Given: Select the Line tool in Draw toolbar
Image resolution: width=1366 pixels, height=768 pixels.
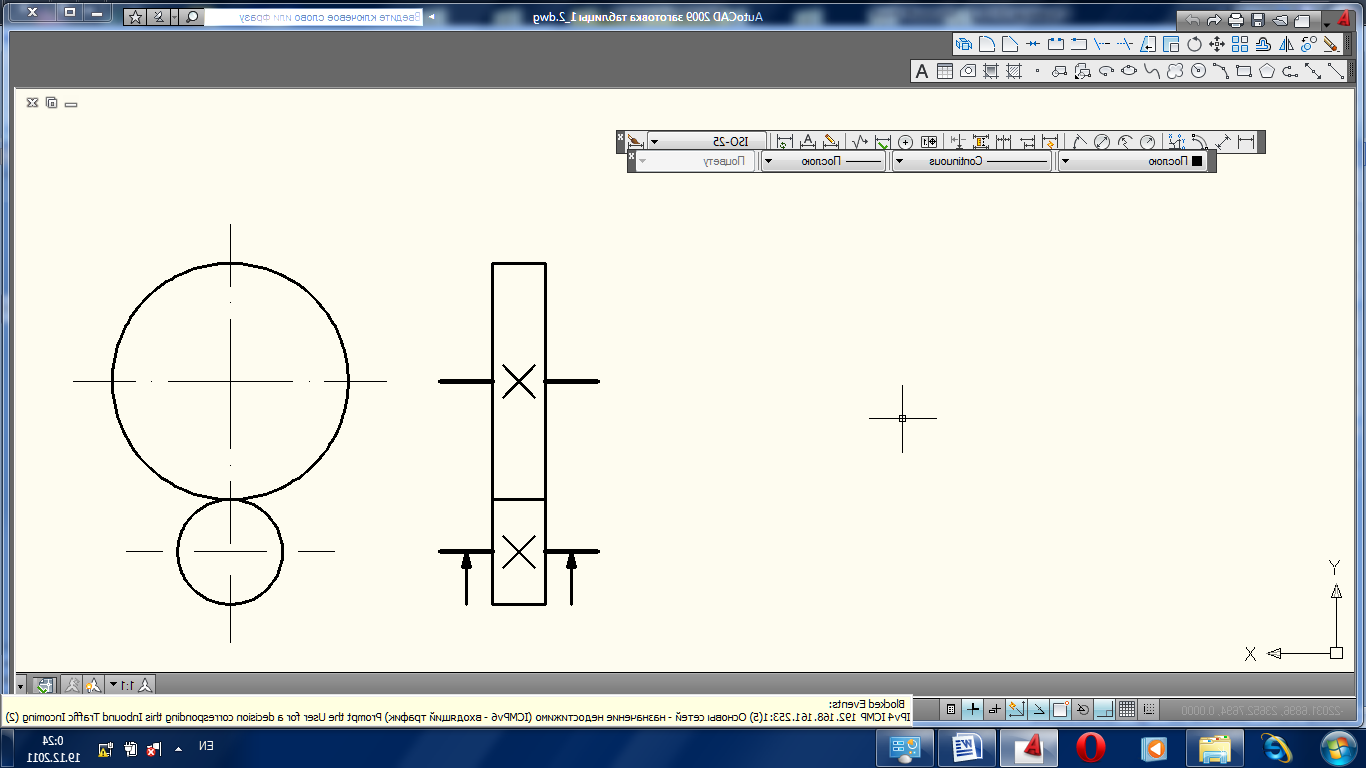Looking at the screenshot, I should coord(1336,69).
